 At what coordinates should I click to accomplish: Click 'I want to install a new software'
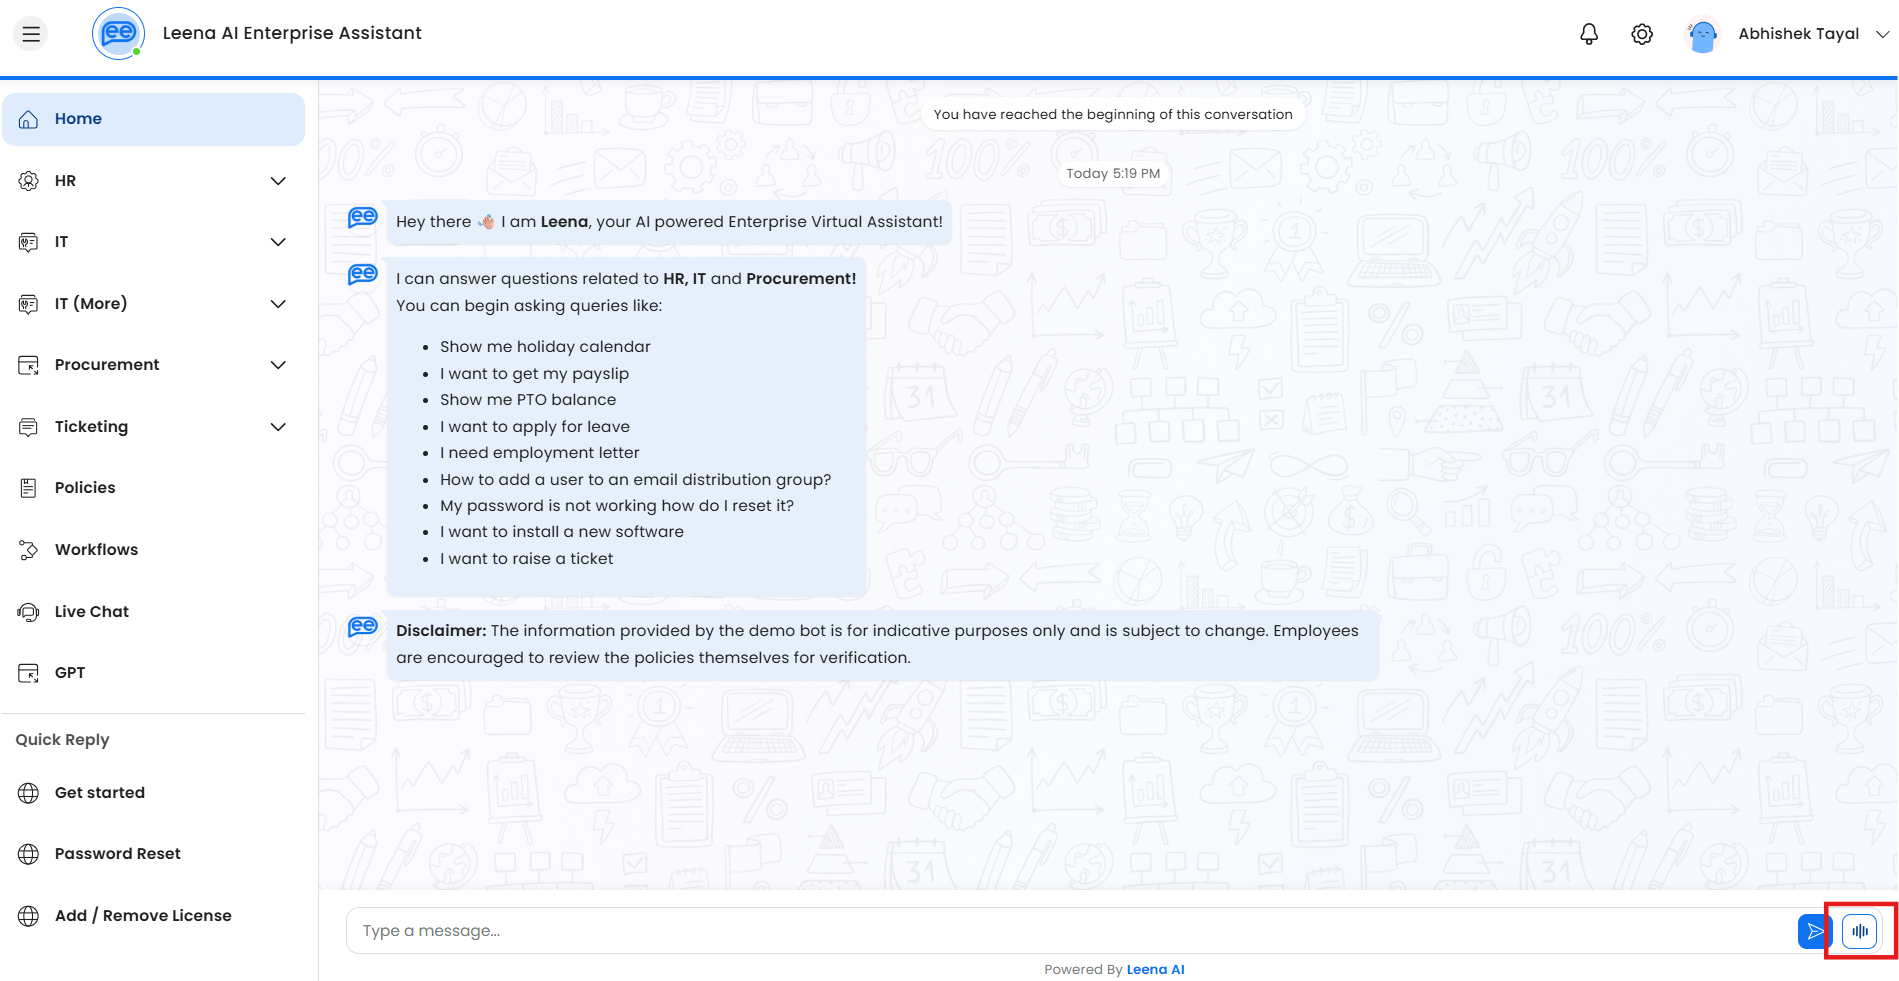click(x=562, y=532)
